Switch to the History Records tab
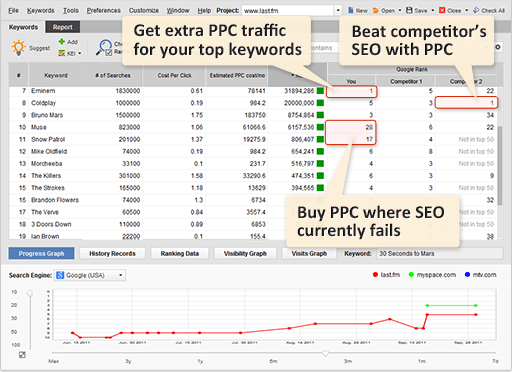 112,254
